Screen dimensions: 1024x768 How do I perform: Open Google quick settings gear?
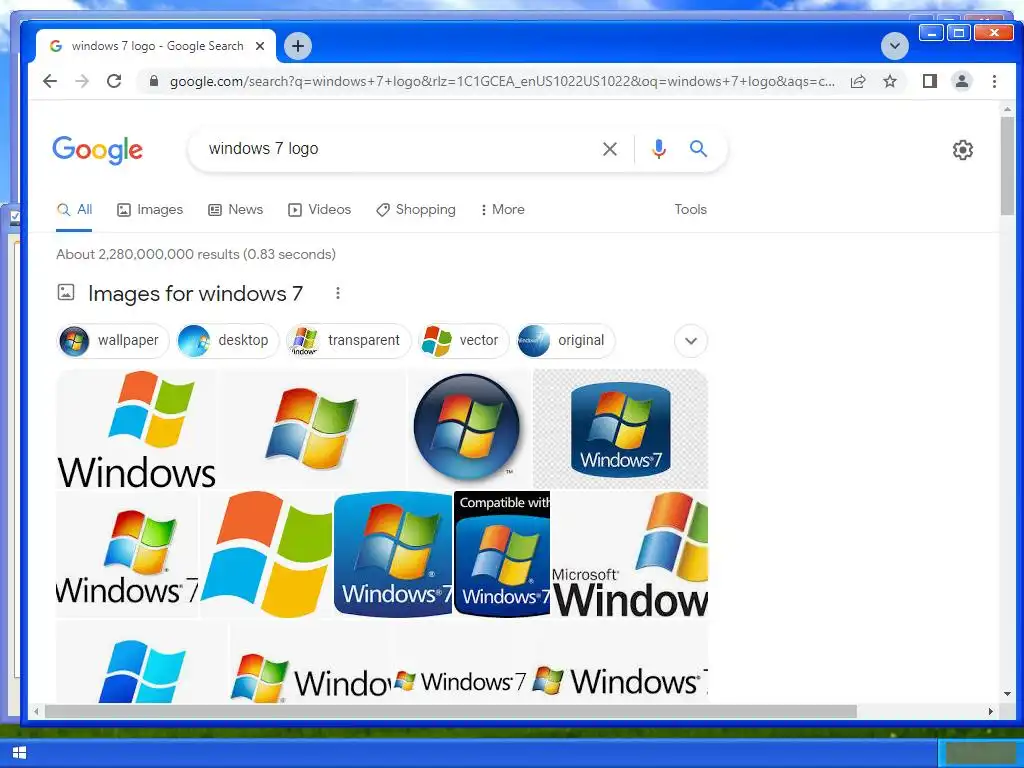click(963, 150)
